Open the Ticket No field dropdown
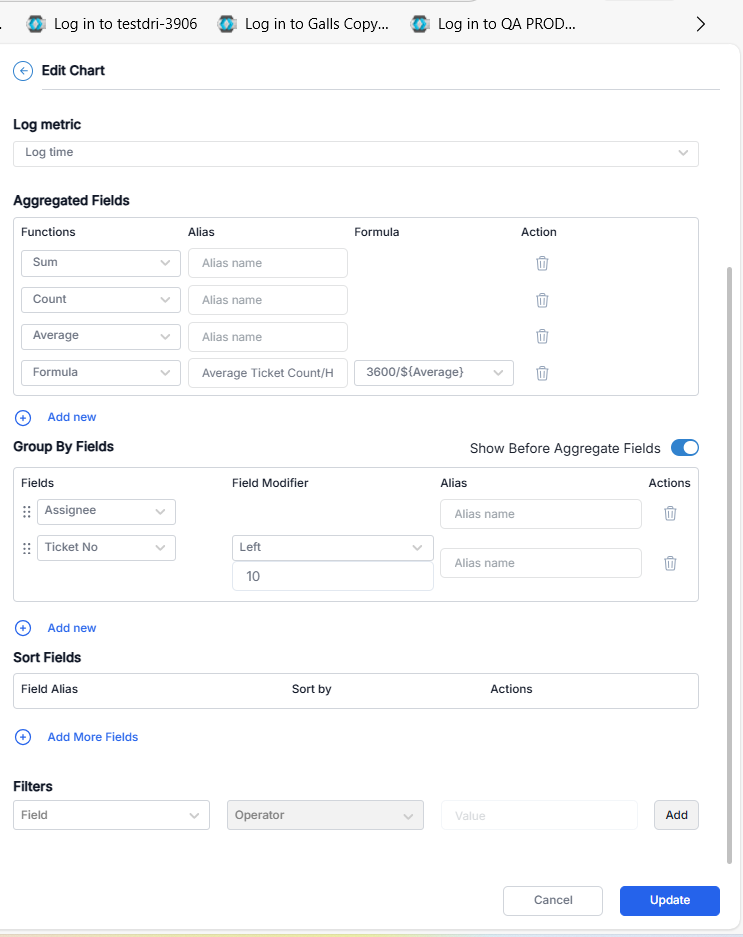The height and width of the screenshot is (937, 743). 106,548
